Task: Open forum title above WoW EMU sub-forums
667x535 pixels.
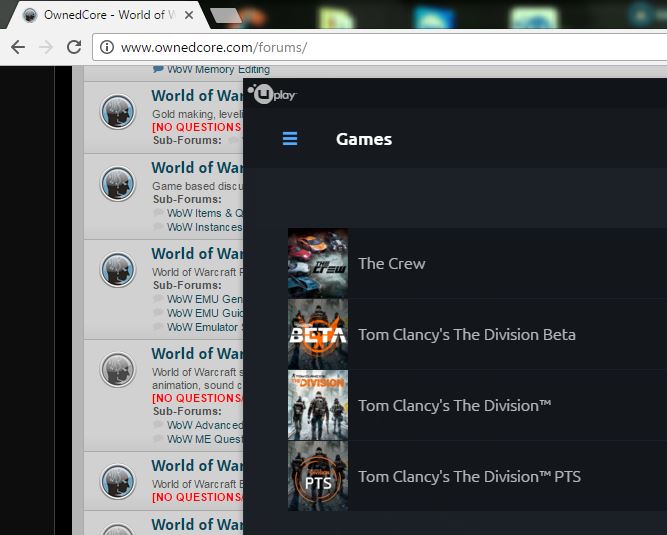Action: [197, 253]
